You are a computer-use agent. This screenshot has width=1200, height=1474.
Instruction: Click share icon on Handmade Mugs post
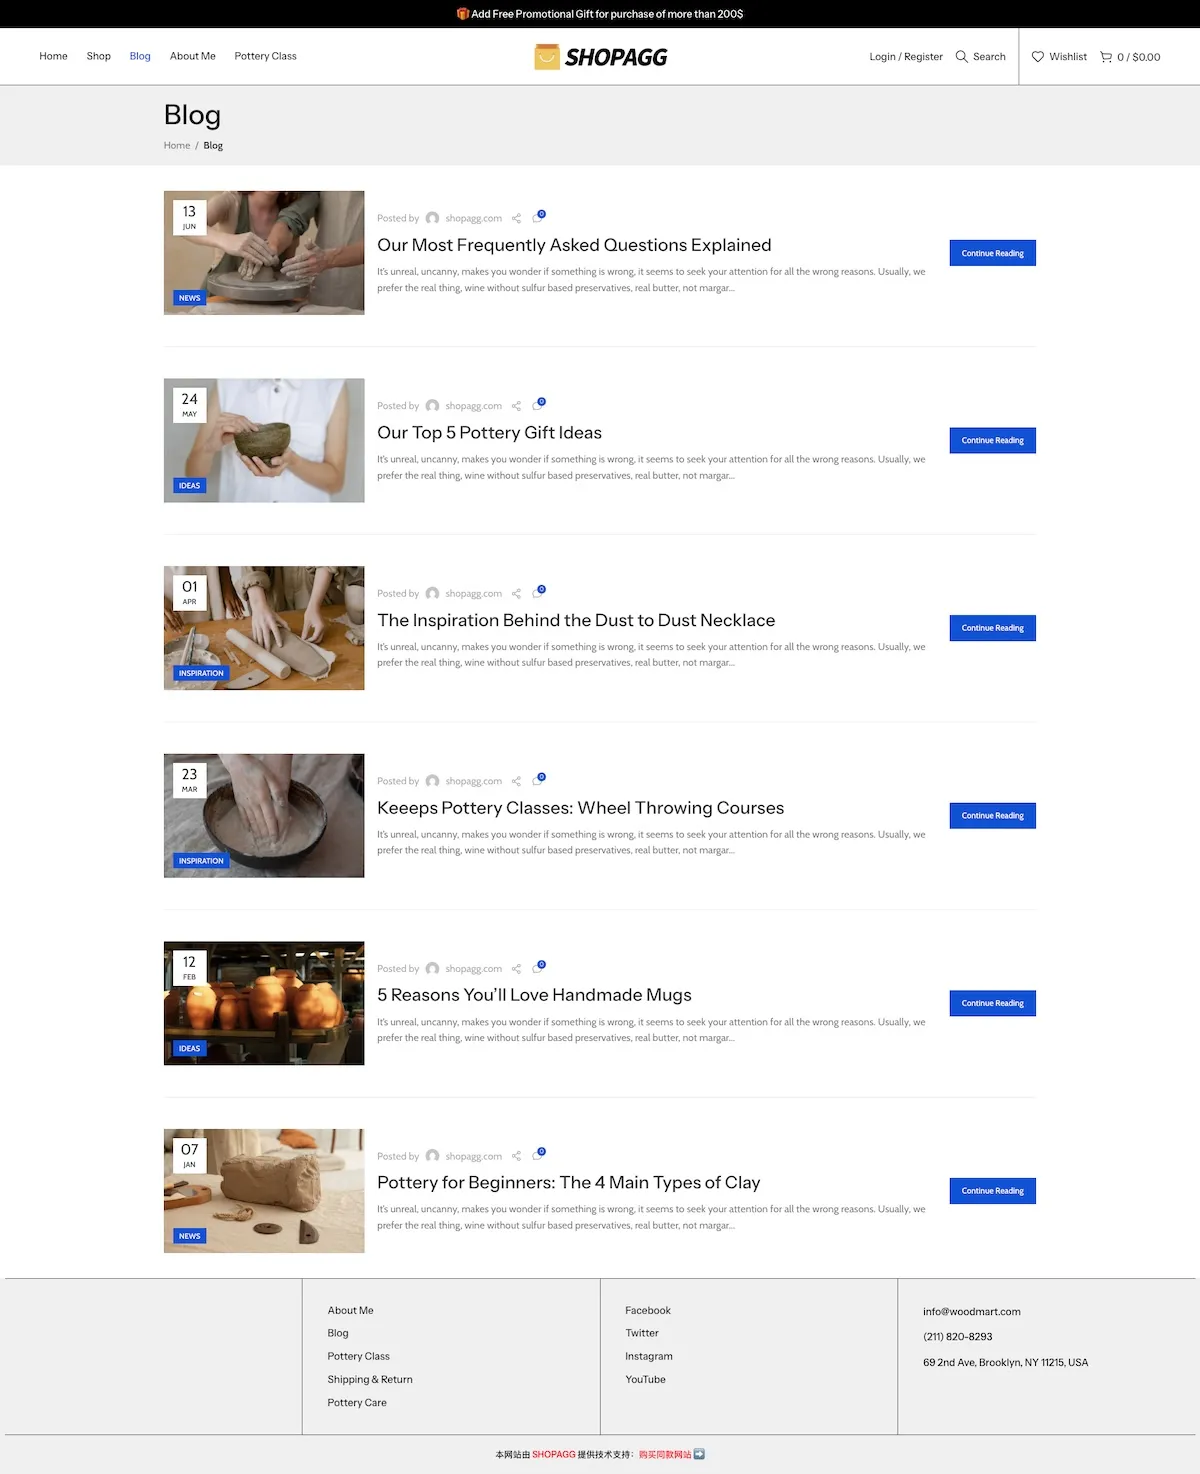pyautogui.click(x=516, y=969)
